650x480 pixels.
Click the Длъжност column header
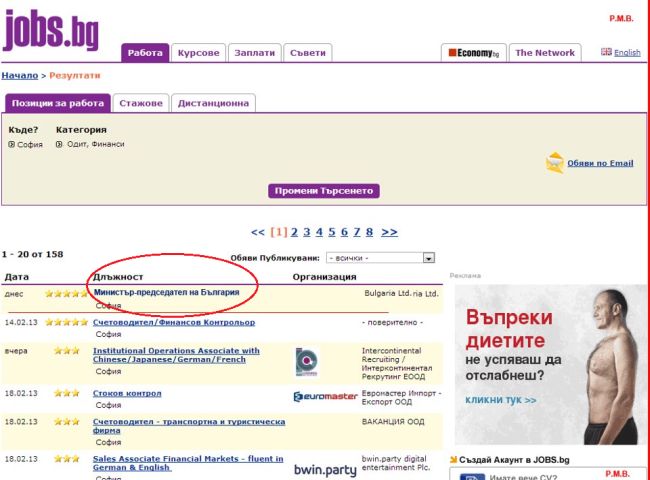click(x=118, y=277)
